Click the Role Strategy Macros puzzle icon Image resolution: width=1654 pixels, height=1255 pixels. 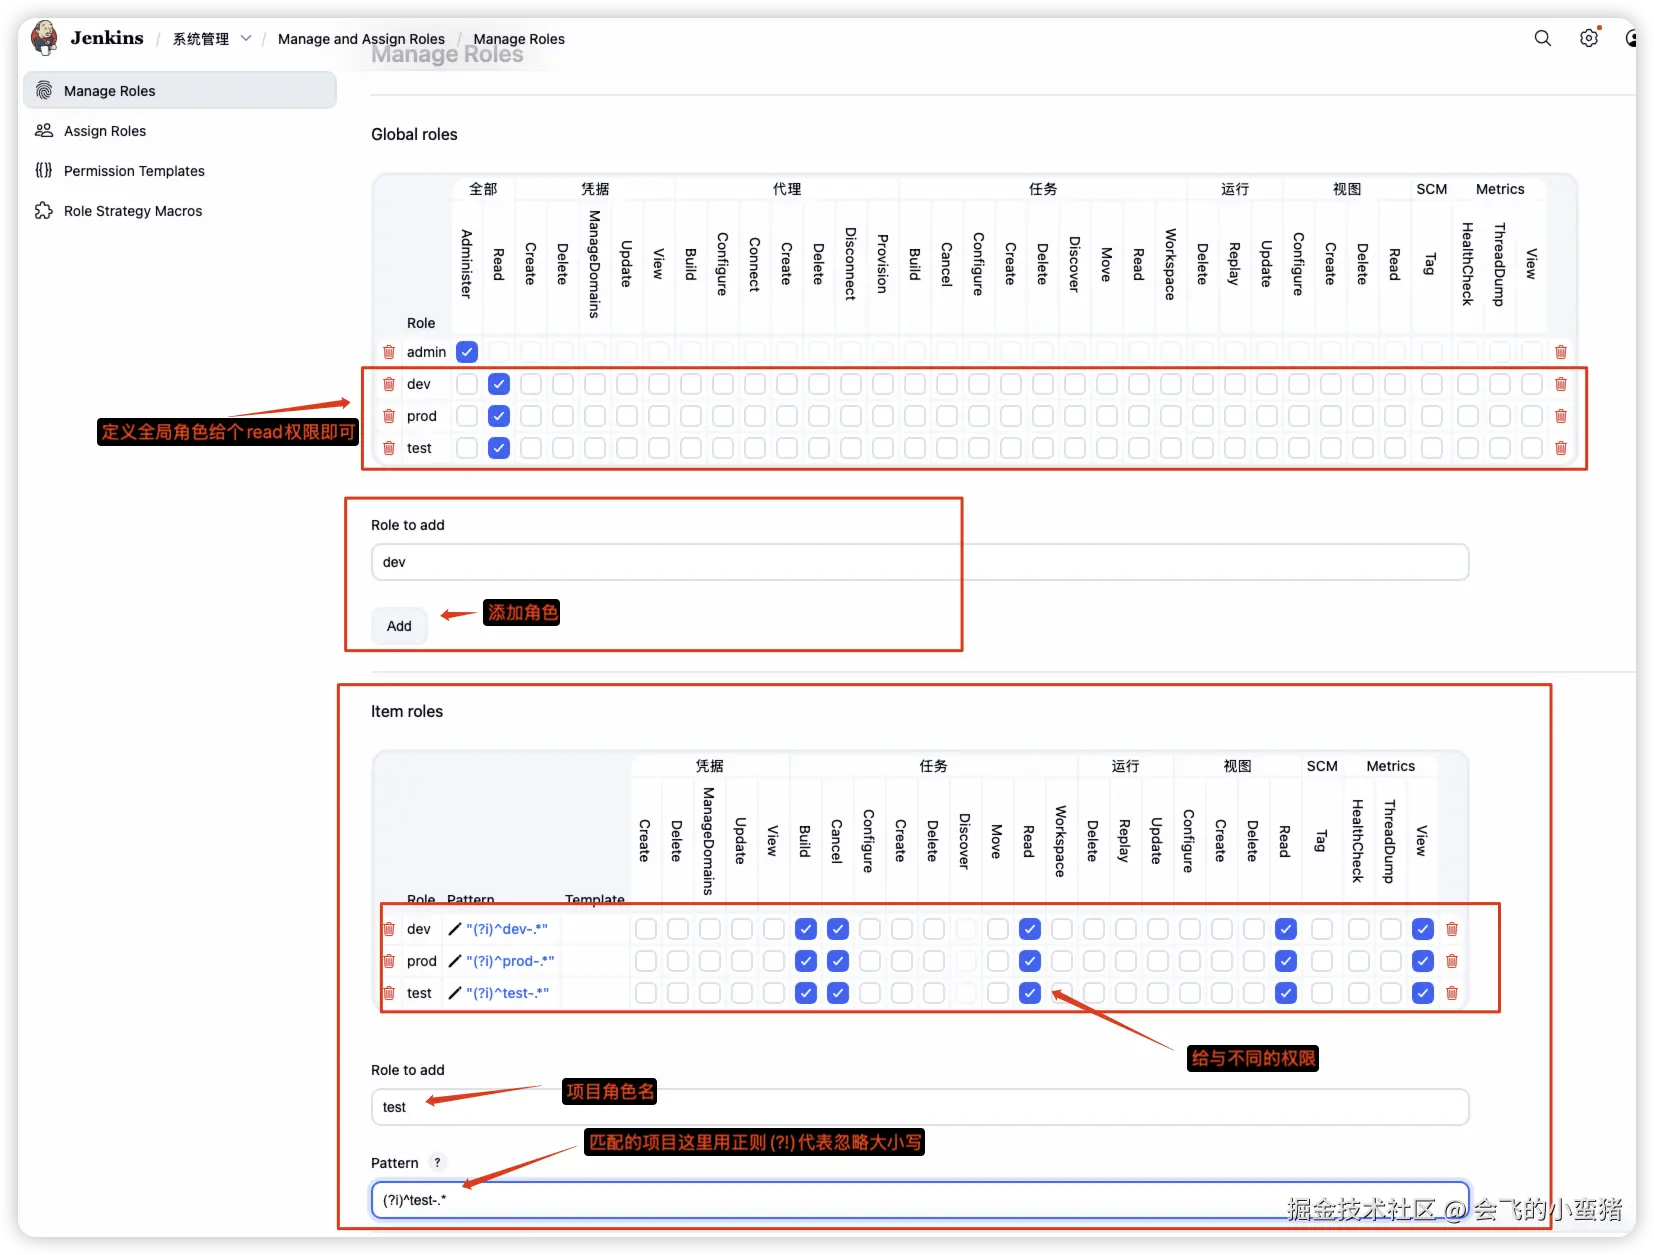(44, 211)
